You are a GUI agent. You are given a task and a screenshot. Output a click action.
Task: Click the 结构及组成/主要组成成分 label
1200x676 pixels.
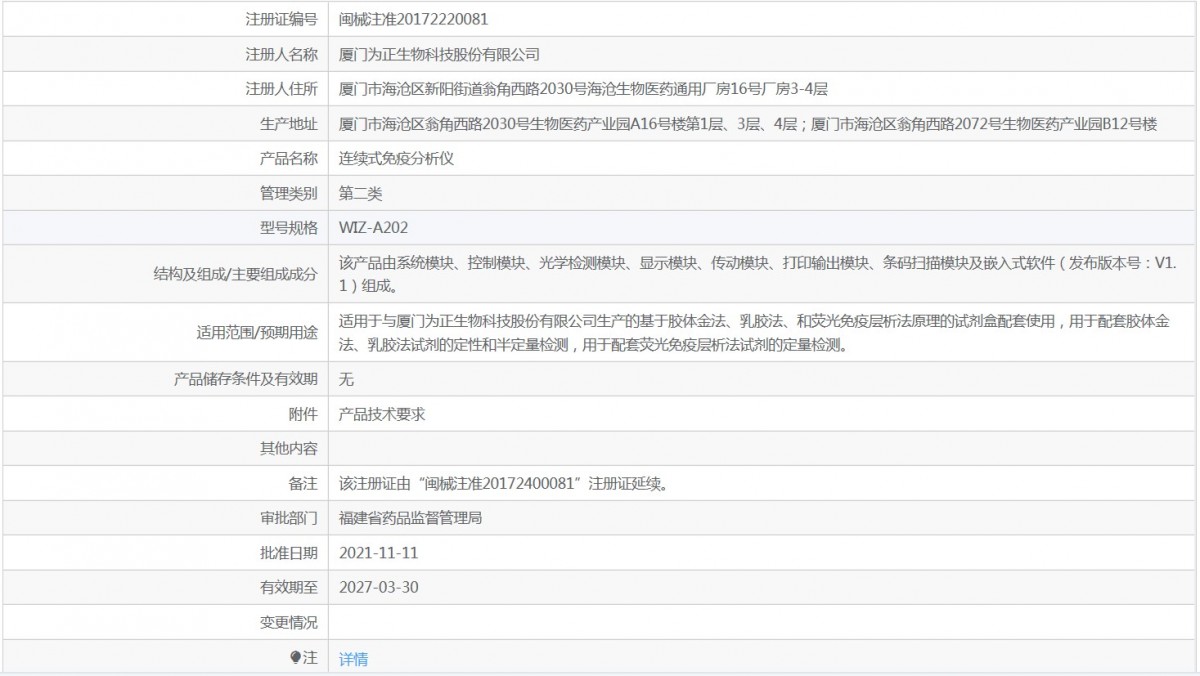click(x=234, y=274)
